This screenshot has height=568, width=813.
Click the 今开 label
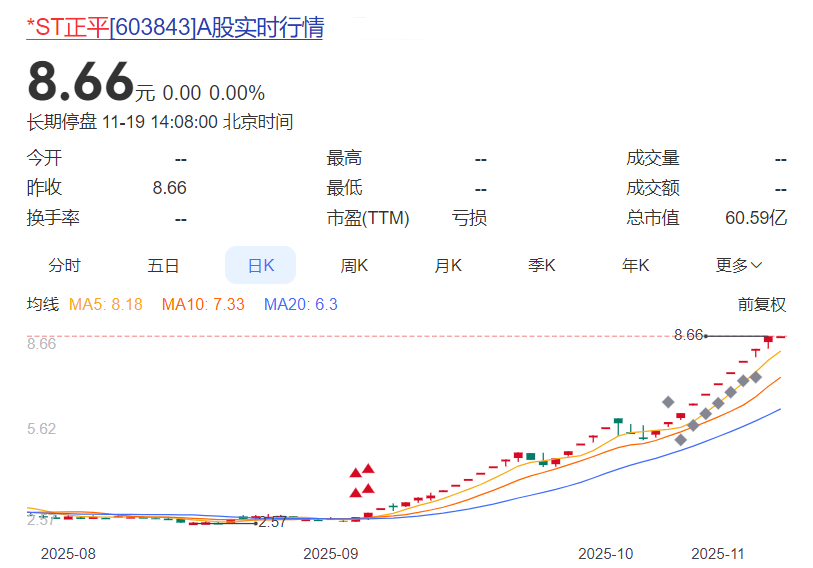(45, 158)
